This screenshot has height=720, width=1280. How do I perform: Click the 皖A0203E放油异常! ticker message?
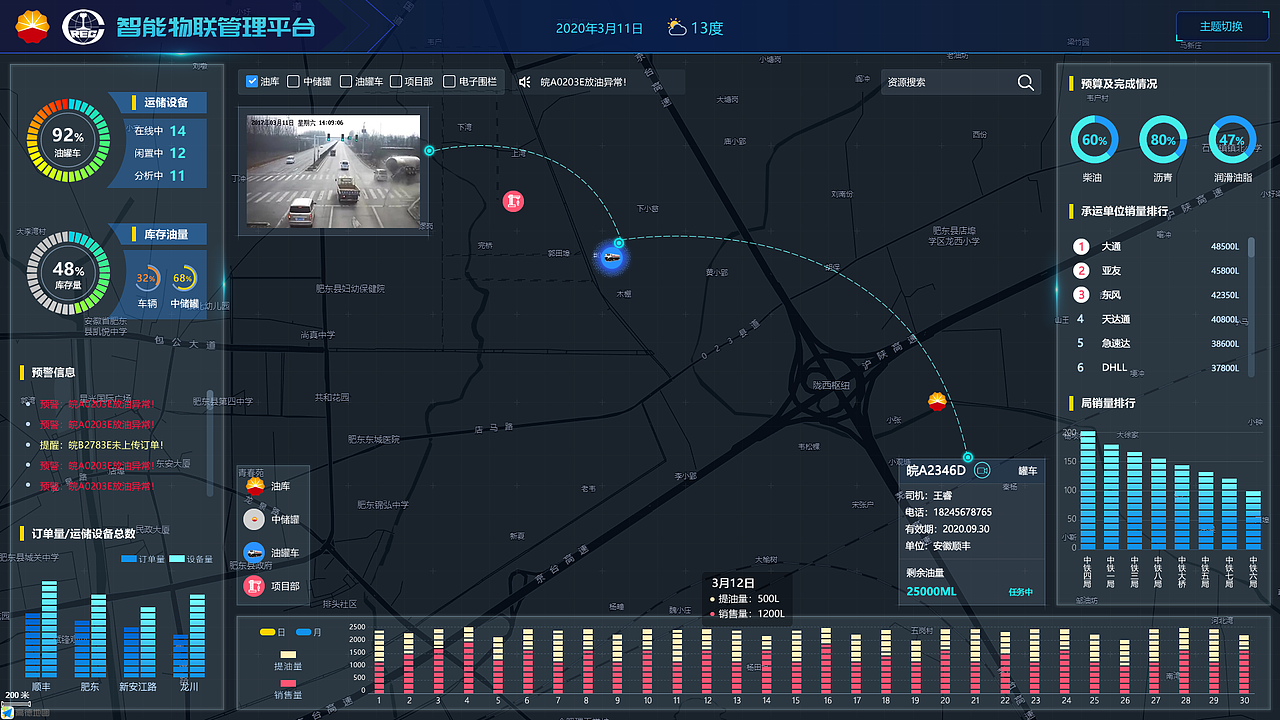tap(583, 82)
